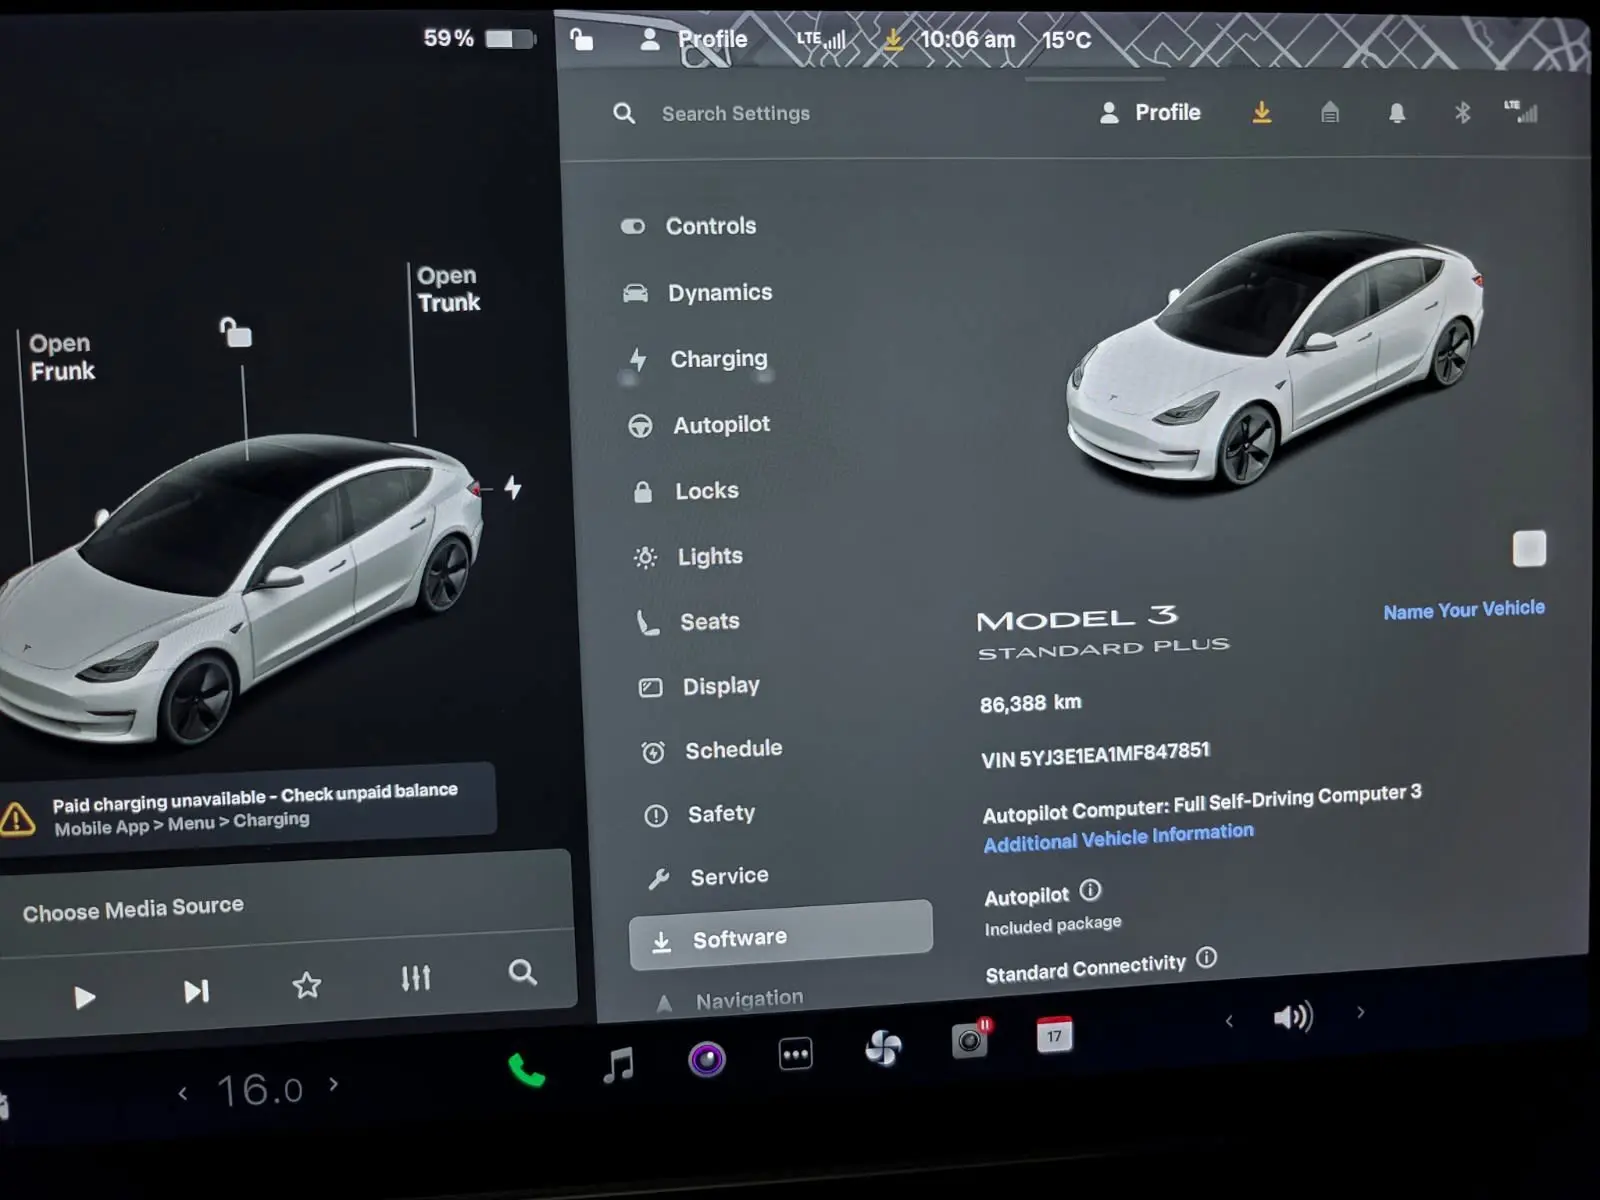
Task: Tap the software download arrow in settings header
Action: pyautogui.click(x=1262, y=112)
